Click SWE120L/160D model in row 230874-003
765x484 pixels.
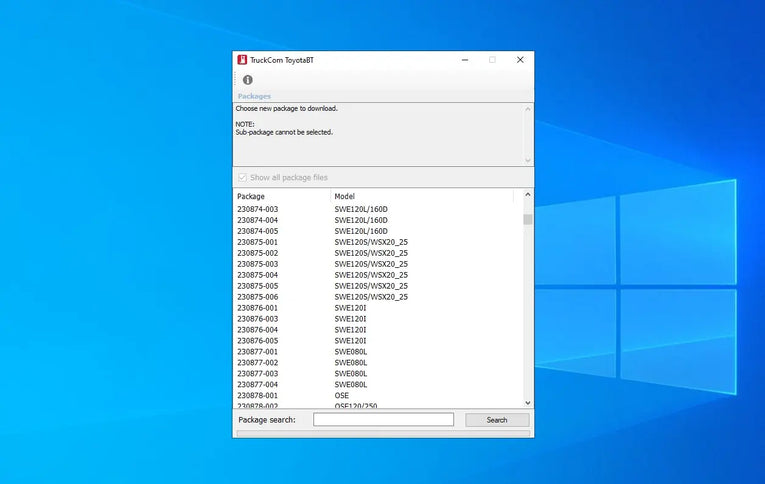pyautogui.click(x=361, y=209)
